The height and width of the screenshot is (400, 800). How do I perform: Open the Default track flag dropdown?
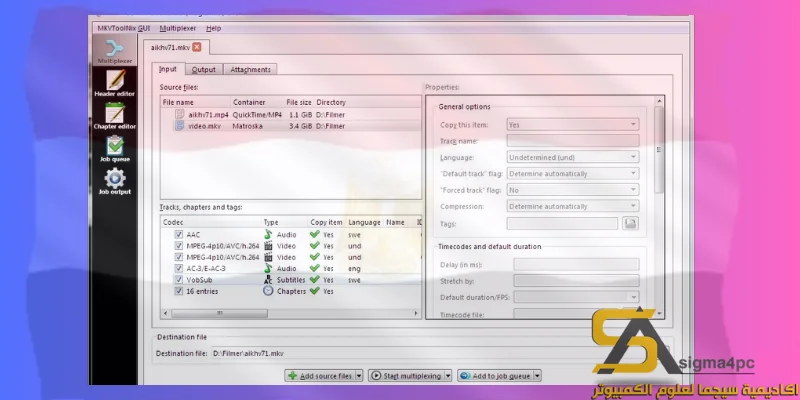click(x=572, y=174)
